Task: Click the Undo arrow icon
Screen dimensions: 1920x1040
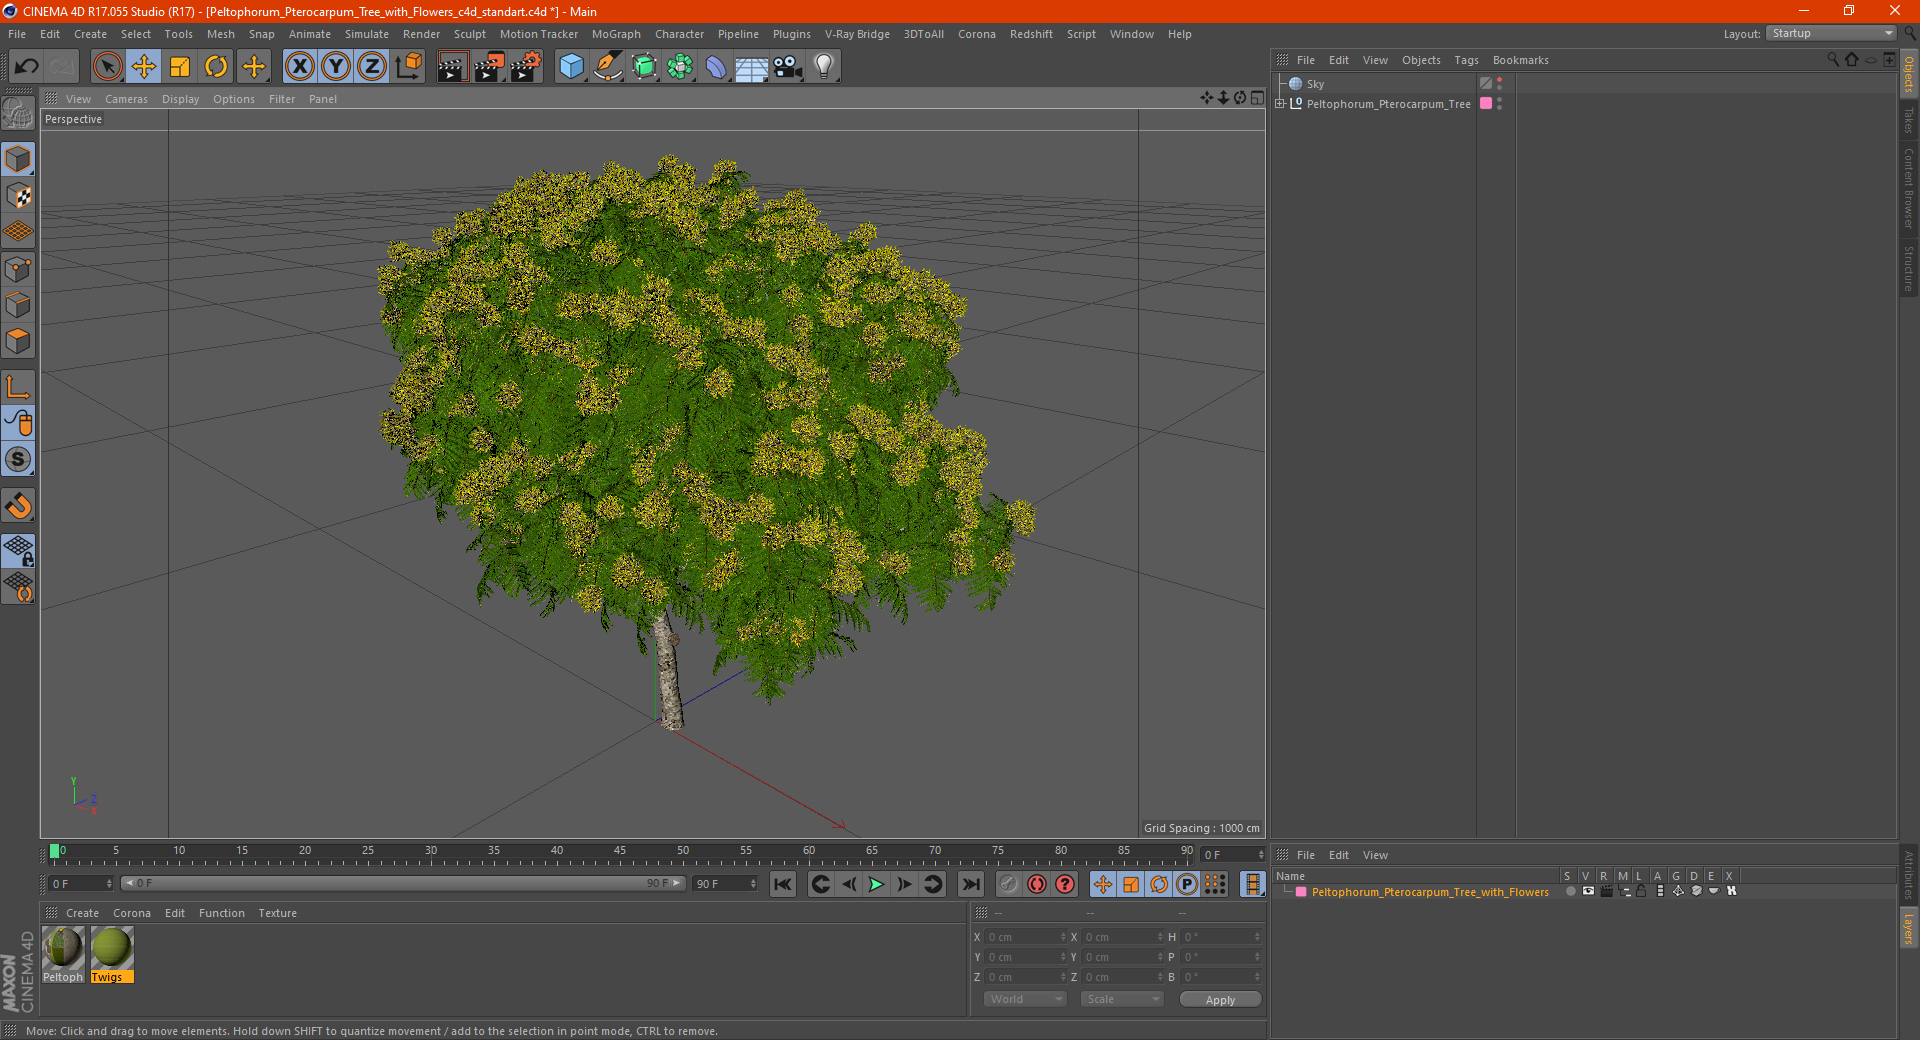Action: point(27,67)
